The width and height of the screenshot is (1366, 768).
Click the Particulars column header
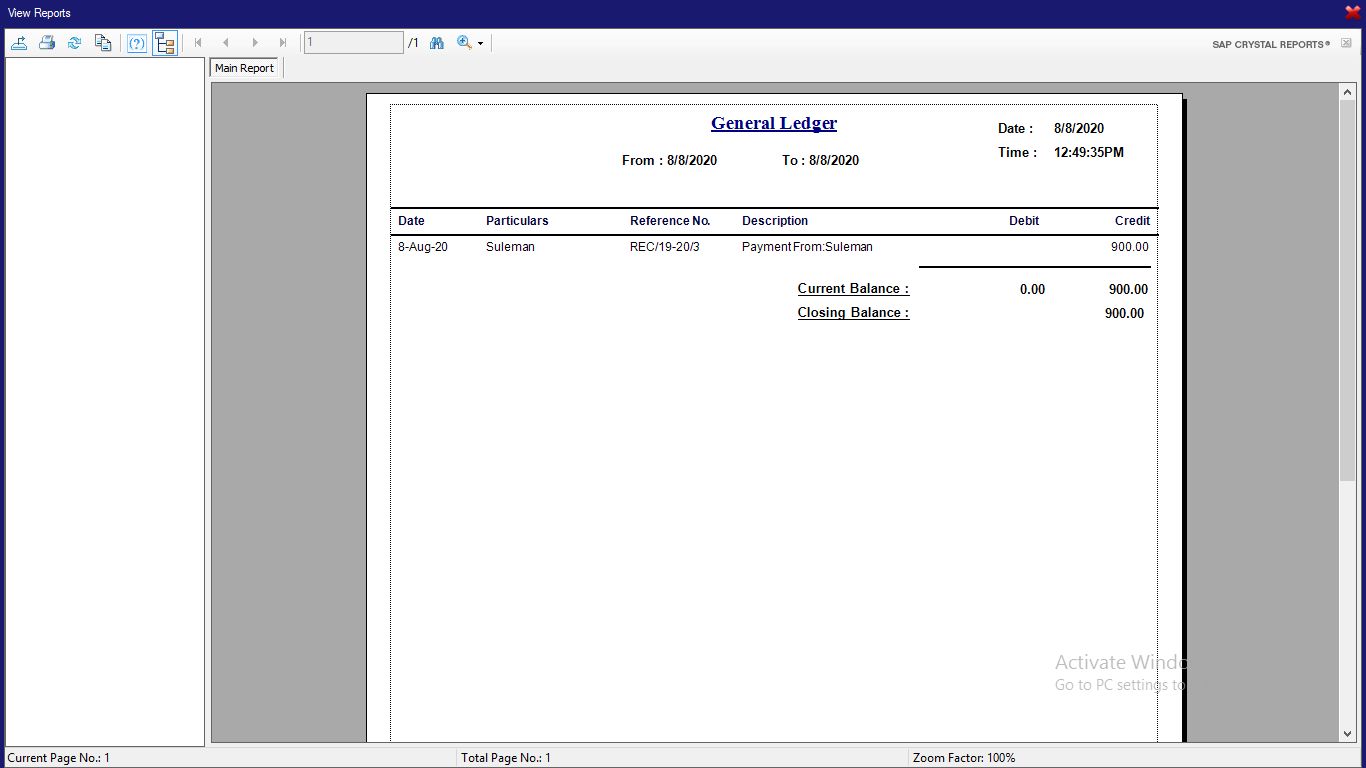(x=517, y=221)
